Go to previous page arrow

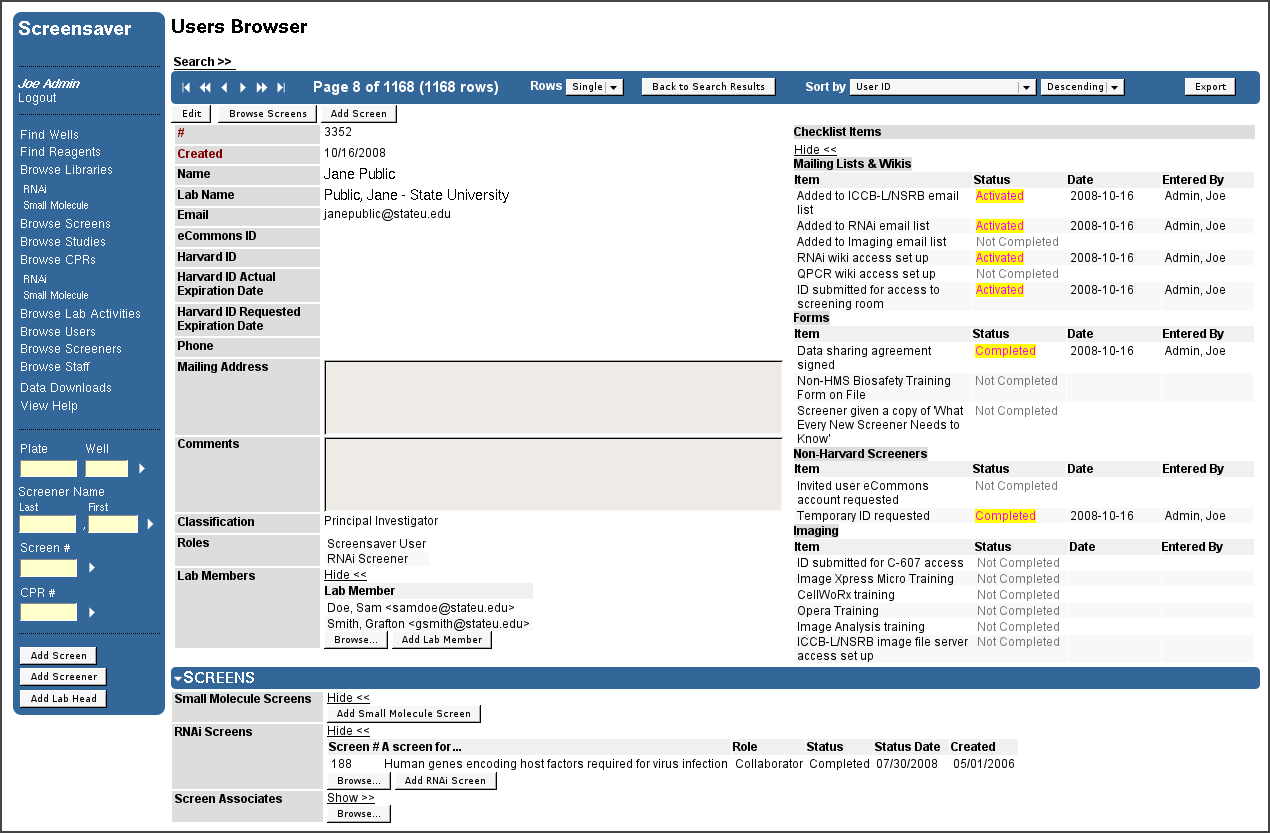(x=224, y=88)
